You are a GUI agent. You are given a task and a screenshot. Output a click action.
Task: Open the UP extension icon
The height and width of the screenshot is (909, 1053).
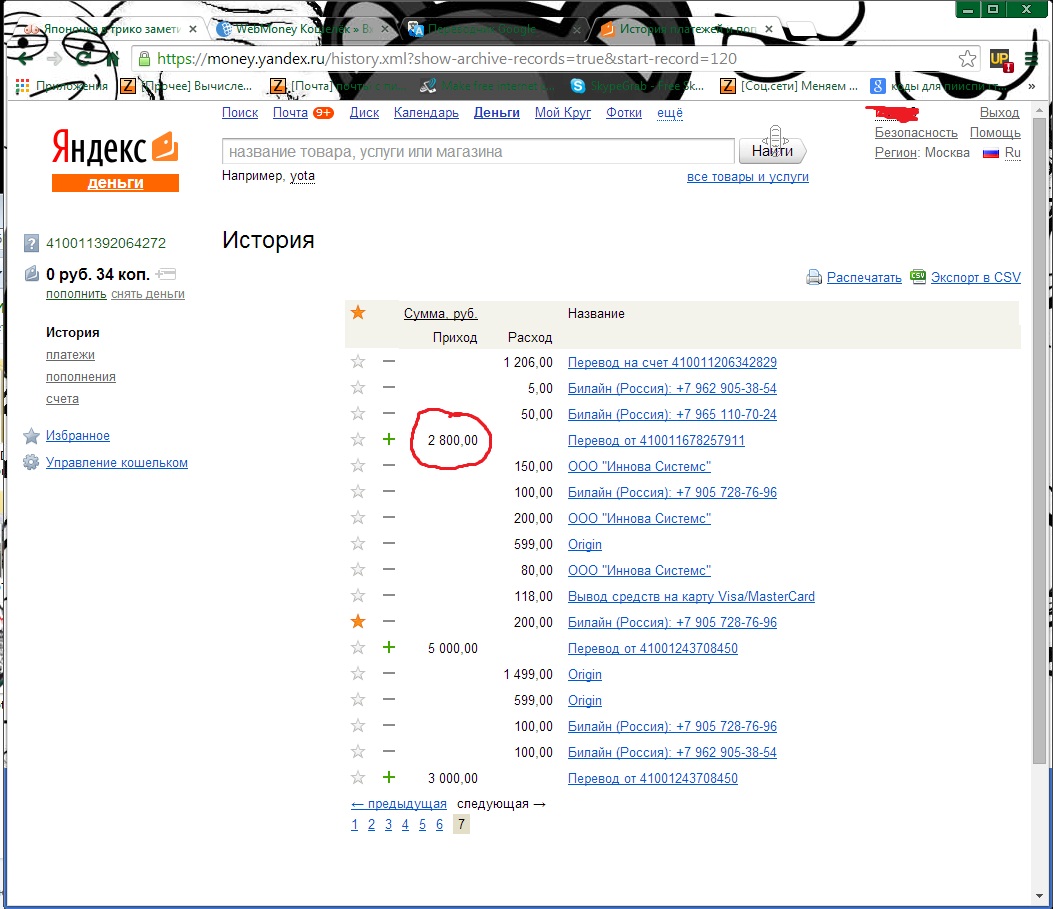1001,59
